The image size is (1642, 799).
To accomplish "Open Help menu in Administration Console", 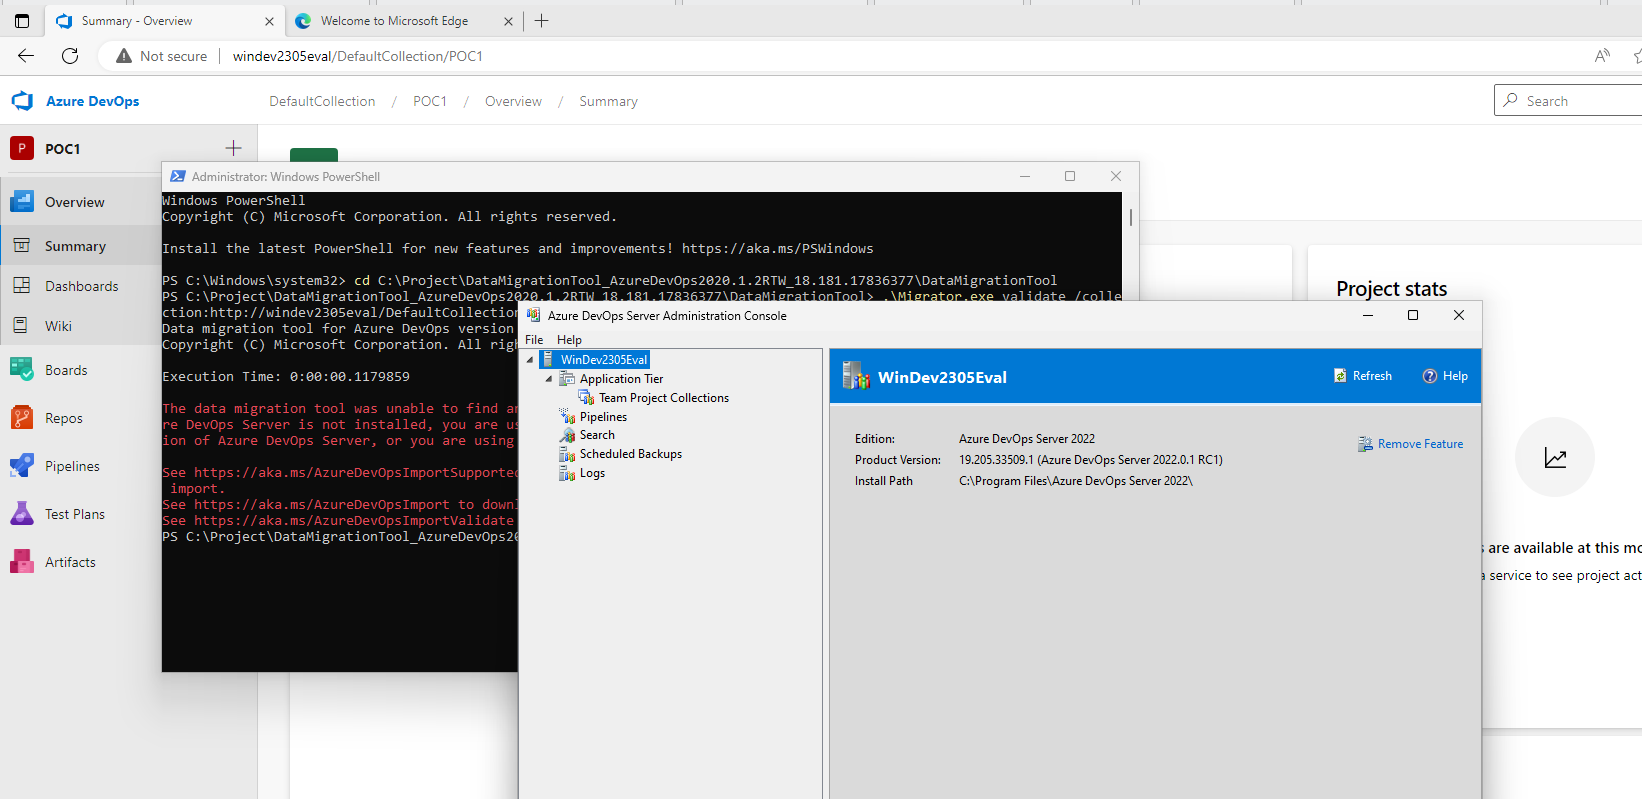I will coord(569,340).
